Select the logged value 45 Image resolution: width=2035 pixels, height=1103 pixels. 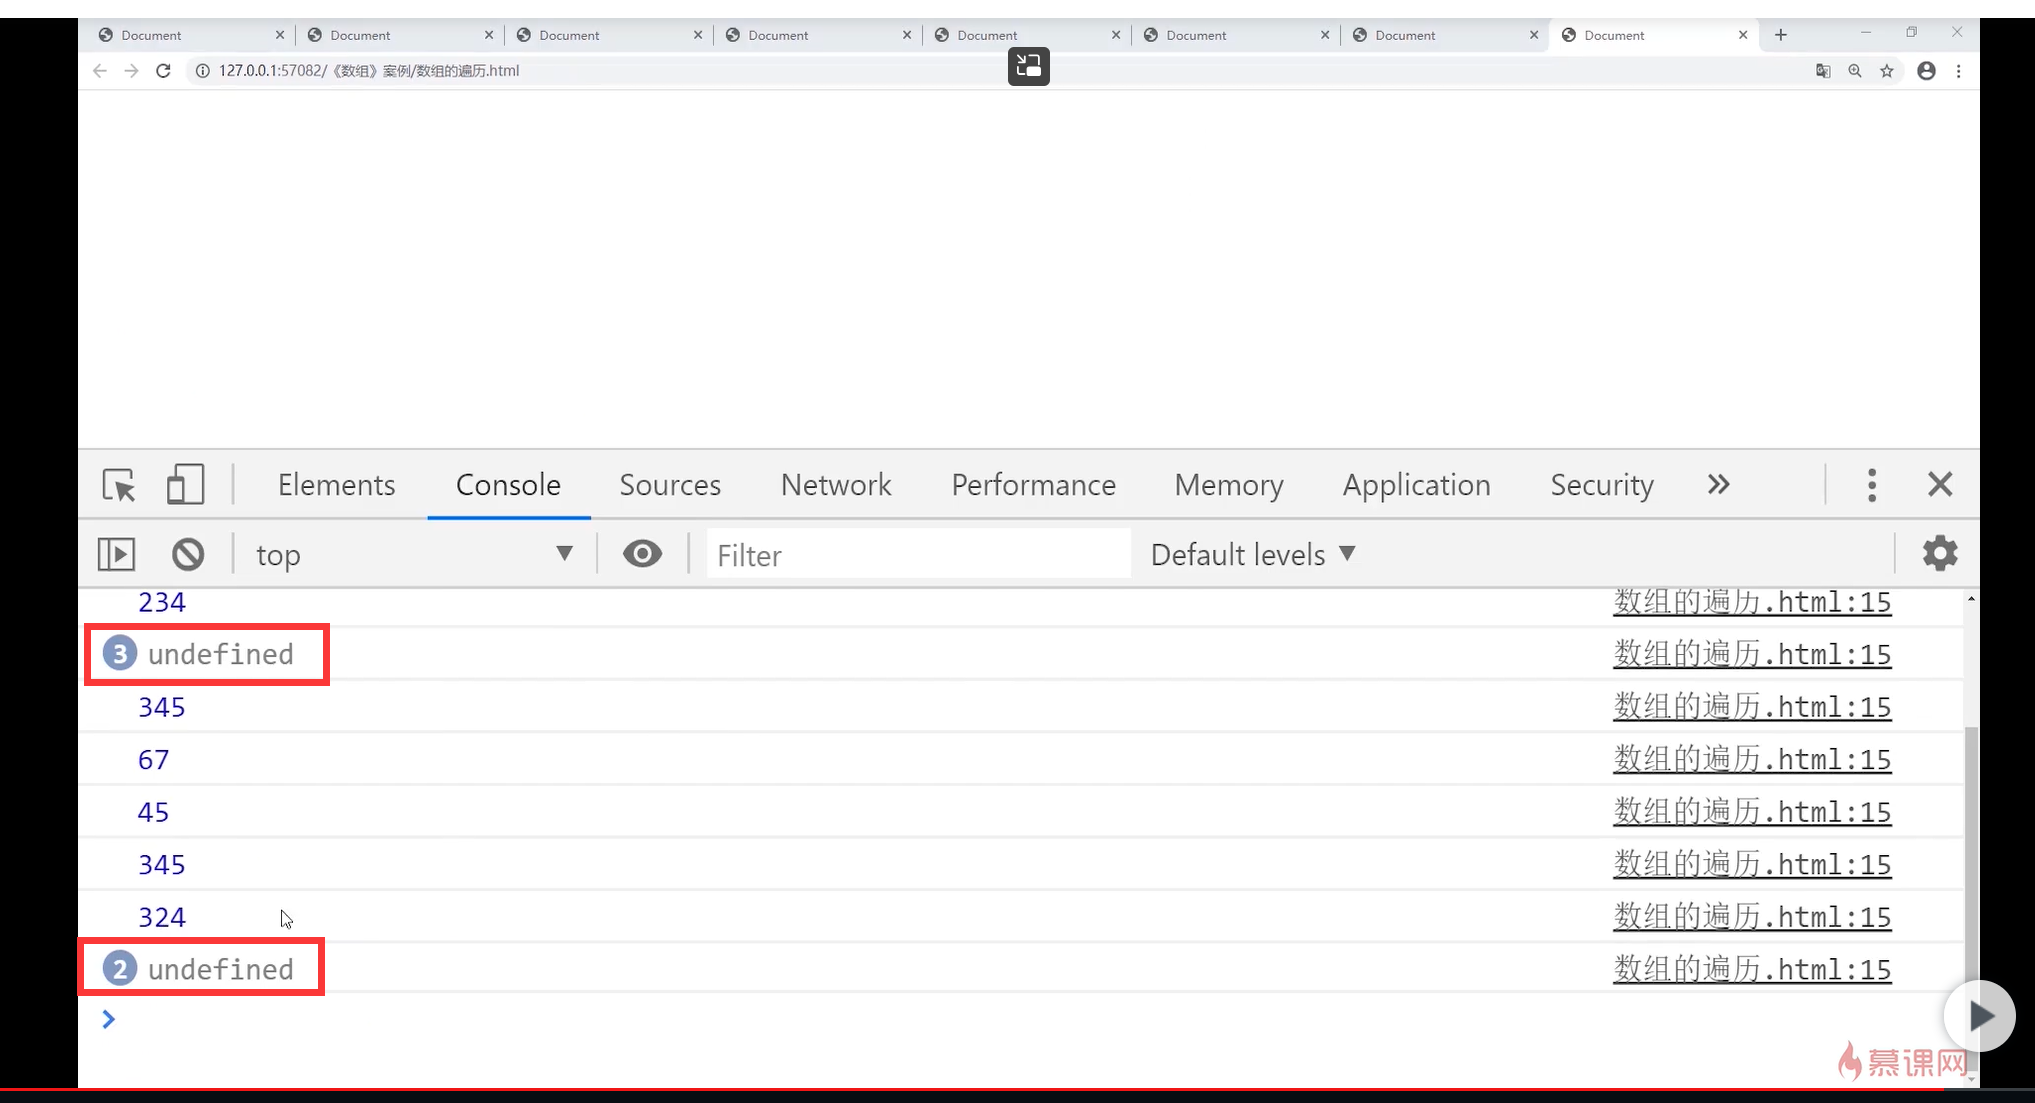(x=153, y=812)
